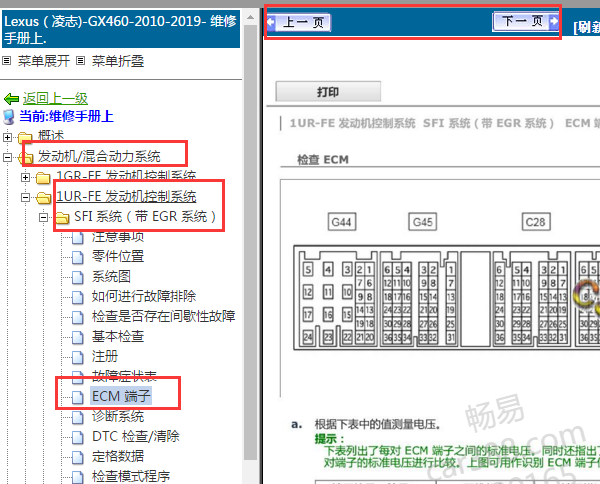
Task: Click the document icon next to 诊断系统
Action: tap(78, 417)
